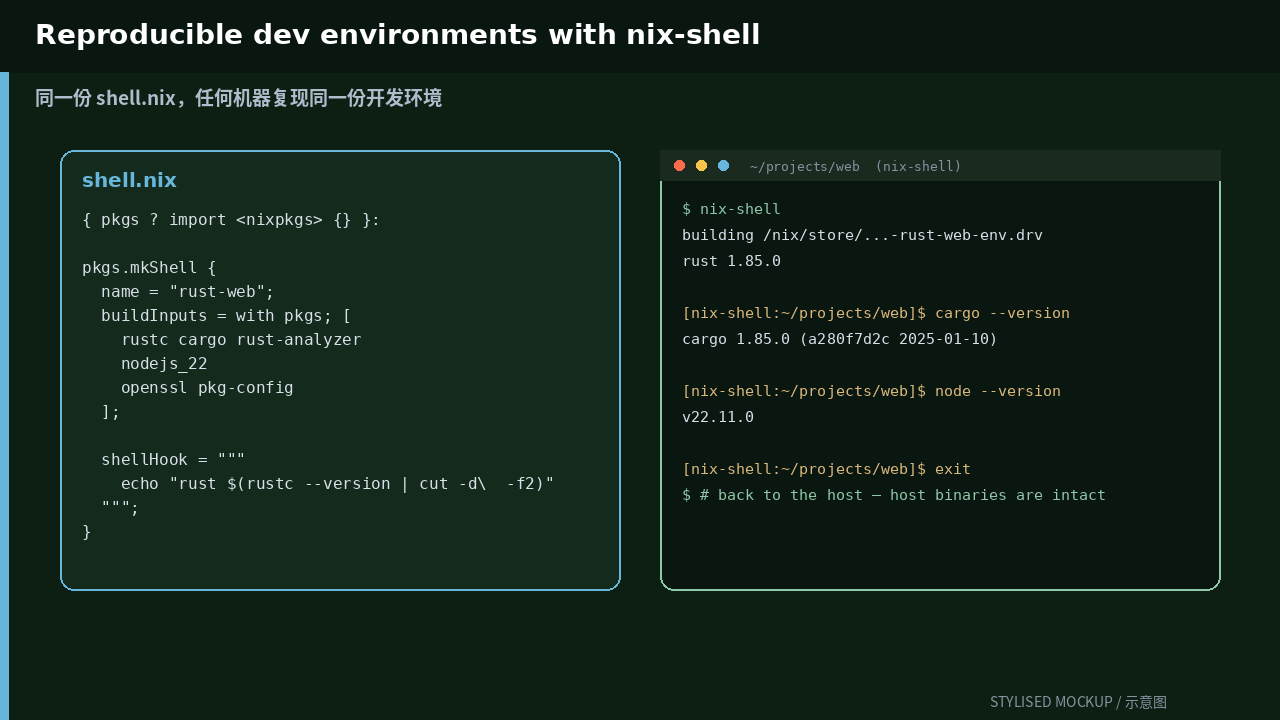
Task: Click the blue dot in terminal title bar
Action: (723, 166)
